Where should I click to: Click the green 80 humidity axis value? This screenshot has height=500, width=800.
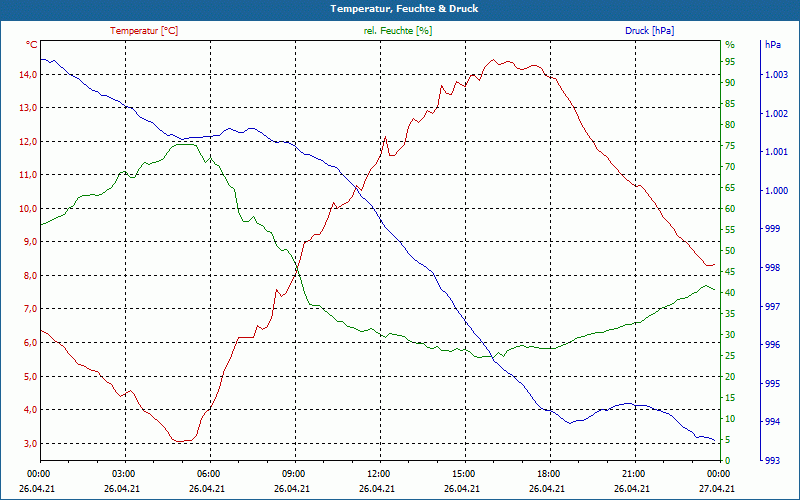point(730,125)
